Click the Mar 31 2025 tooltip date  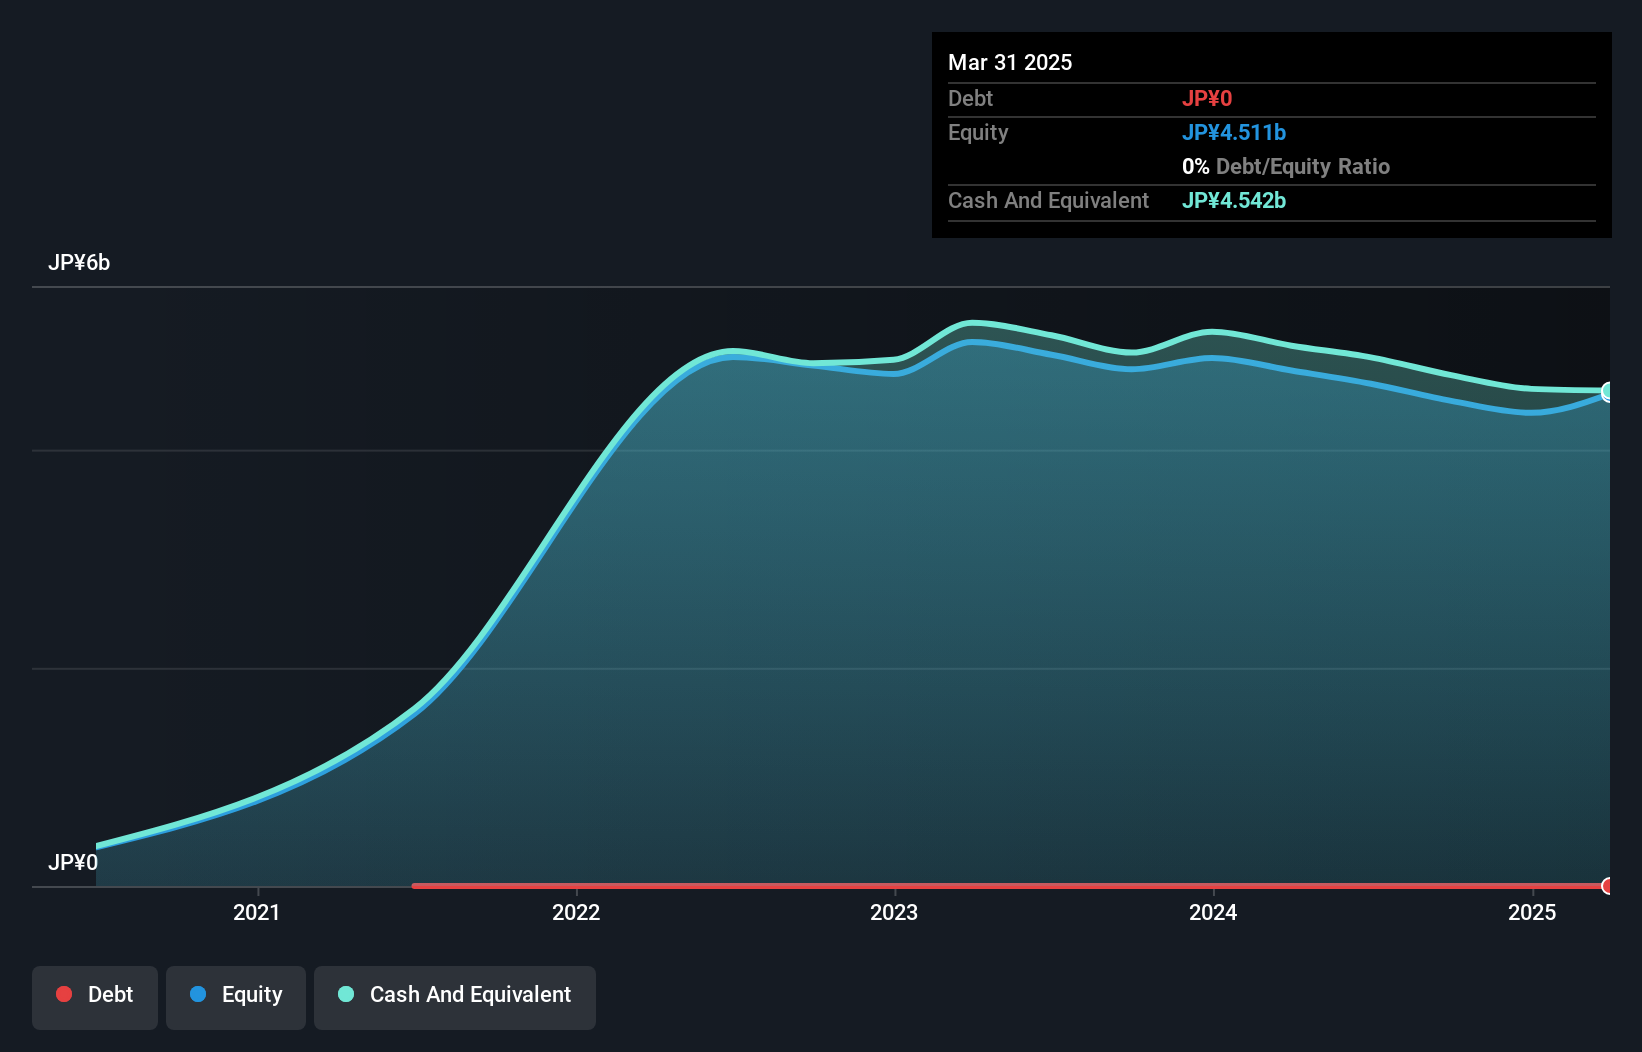point(1010,62)
